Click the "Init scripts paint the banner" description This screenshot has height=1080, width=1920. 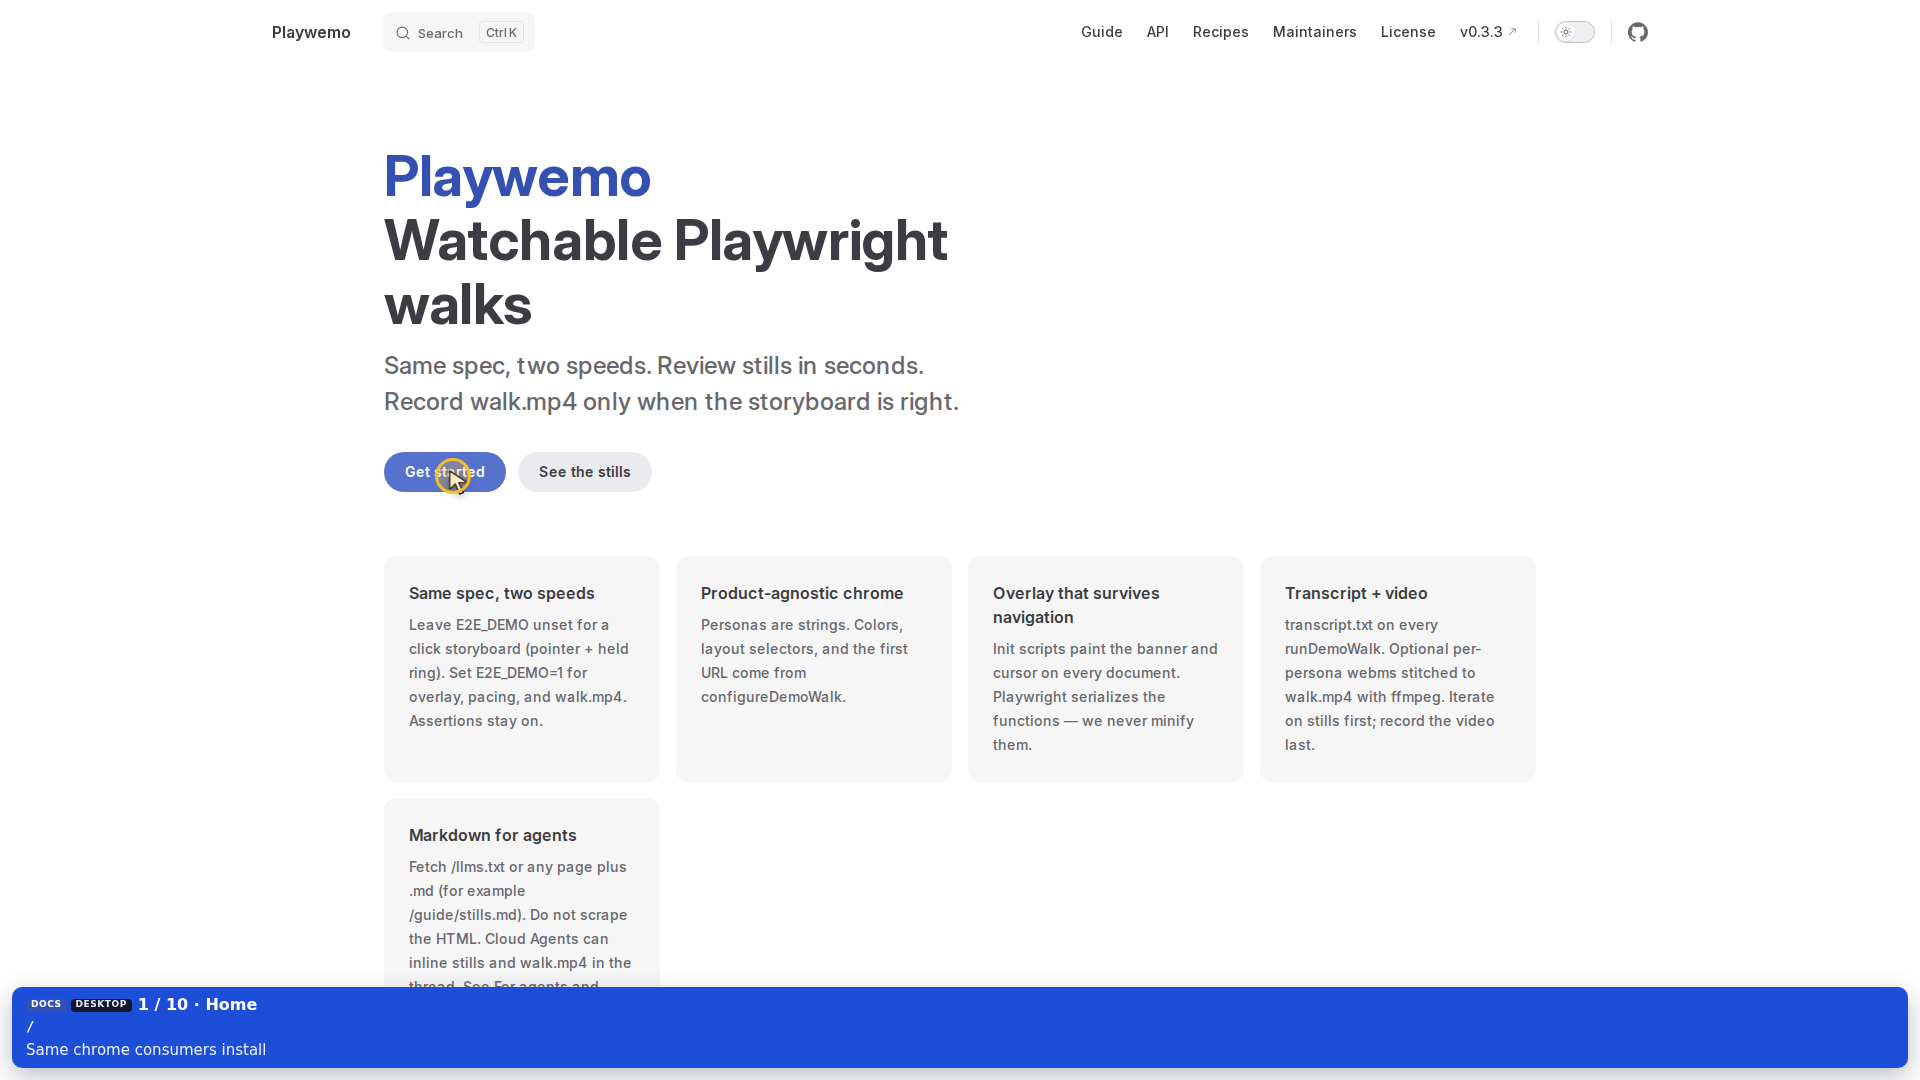pos(1105,697)
